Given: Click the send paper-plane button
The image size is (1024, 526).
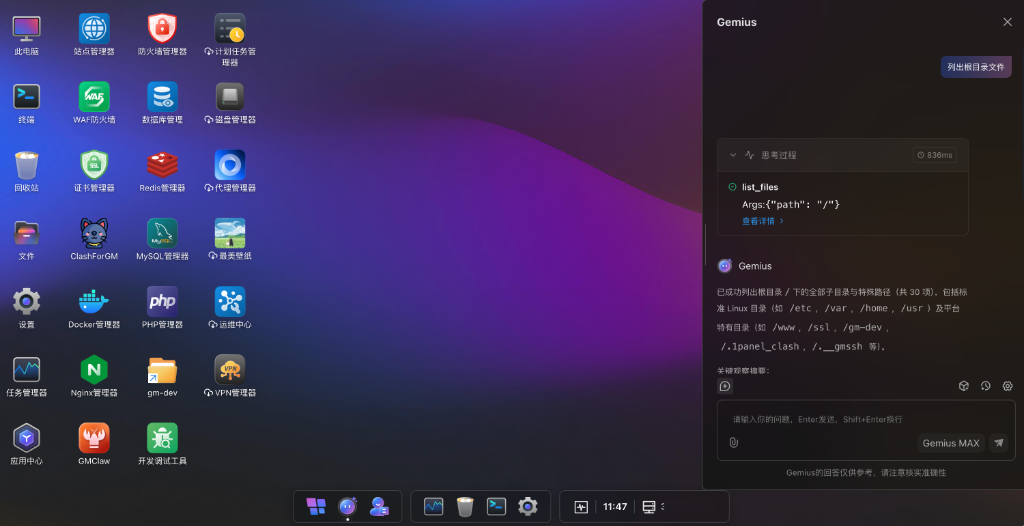Looking at the screenshot, I should [x=999, y=443].
